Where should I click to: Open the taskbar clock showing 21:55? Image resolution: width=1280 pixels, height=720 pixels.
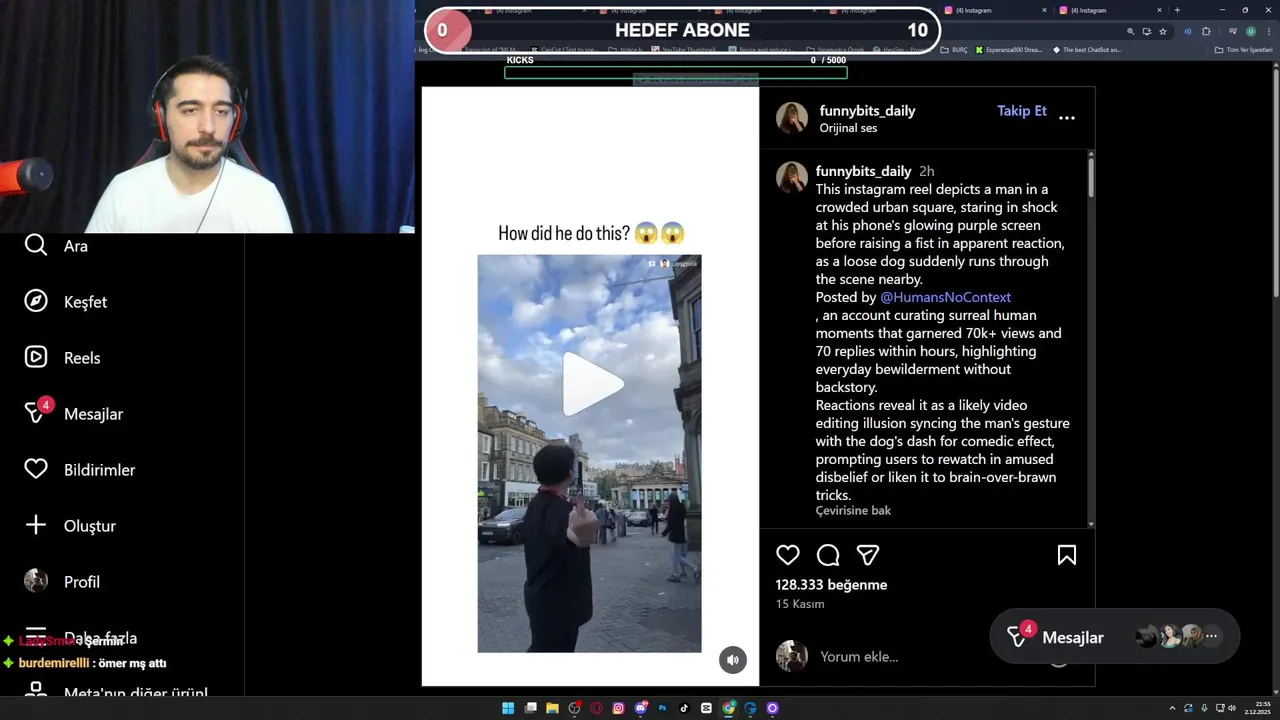[1257, 708]
